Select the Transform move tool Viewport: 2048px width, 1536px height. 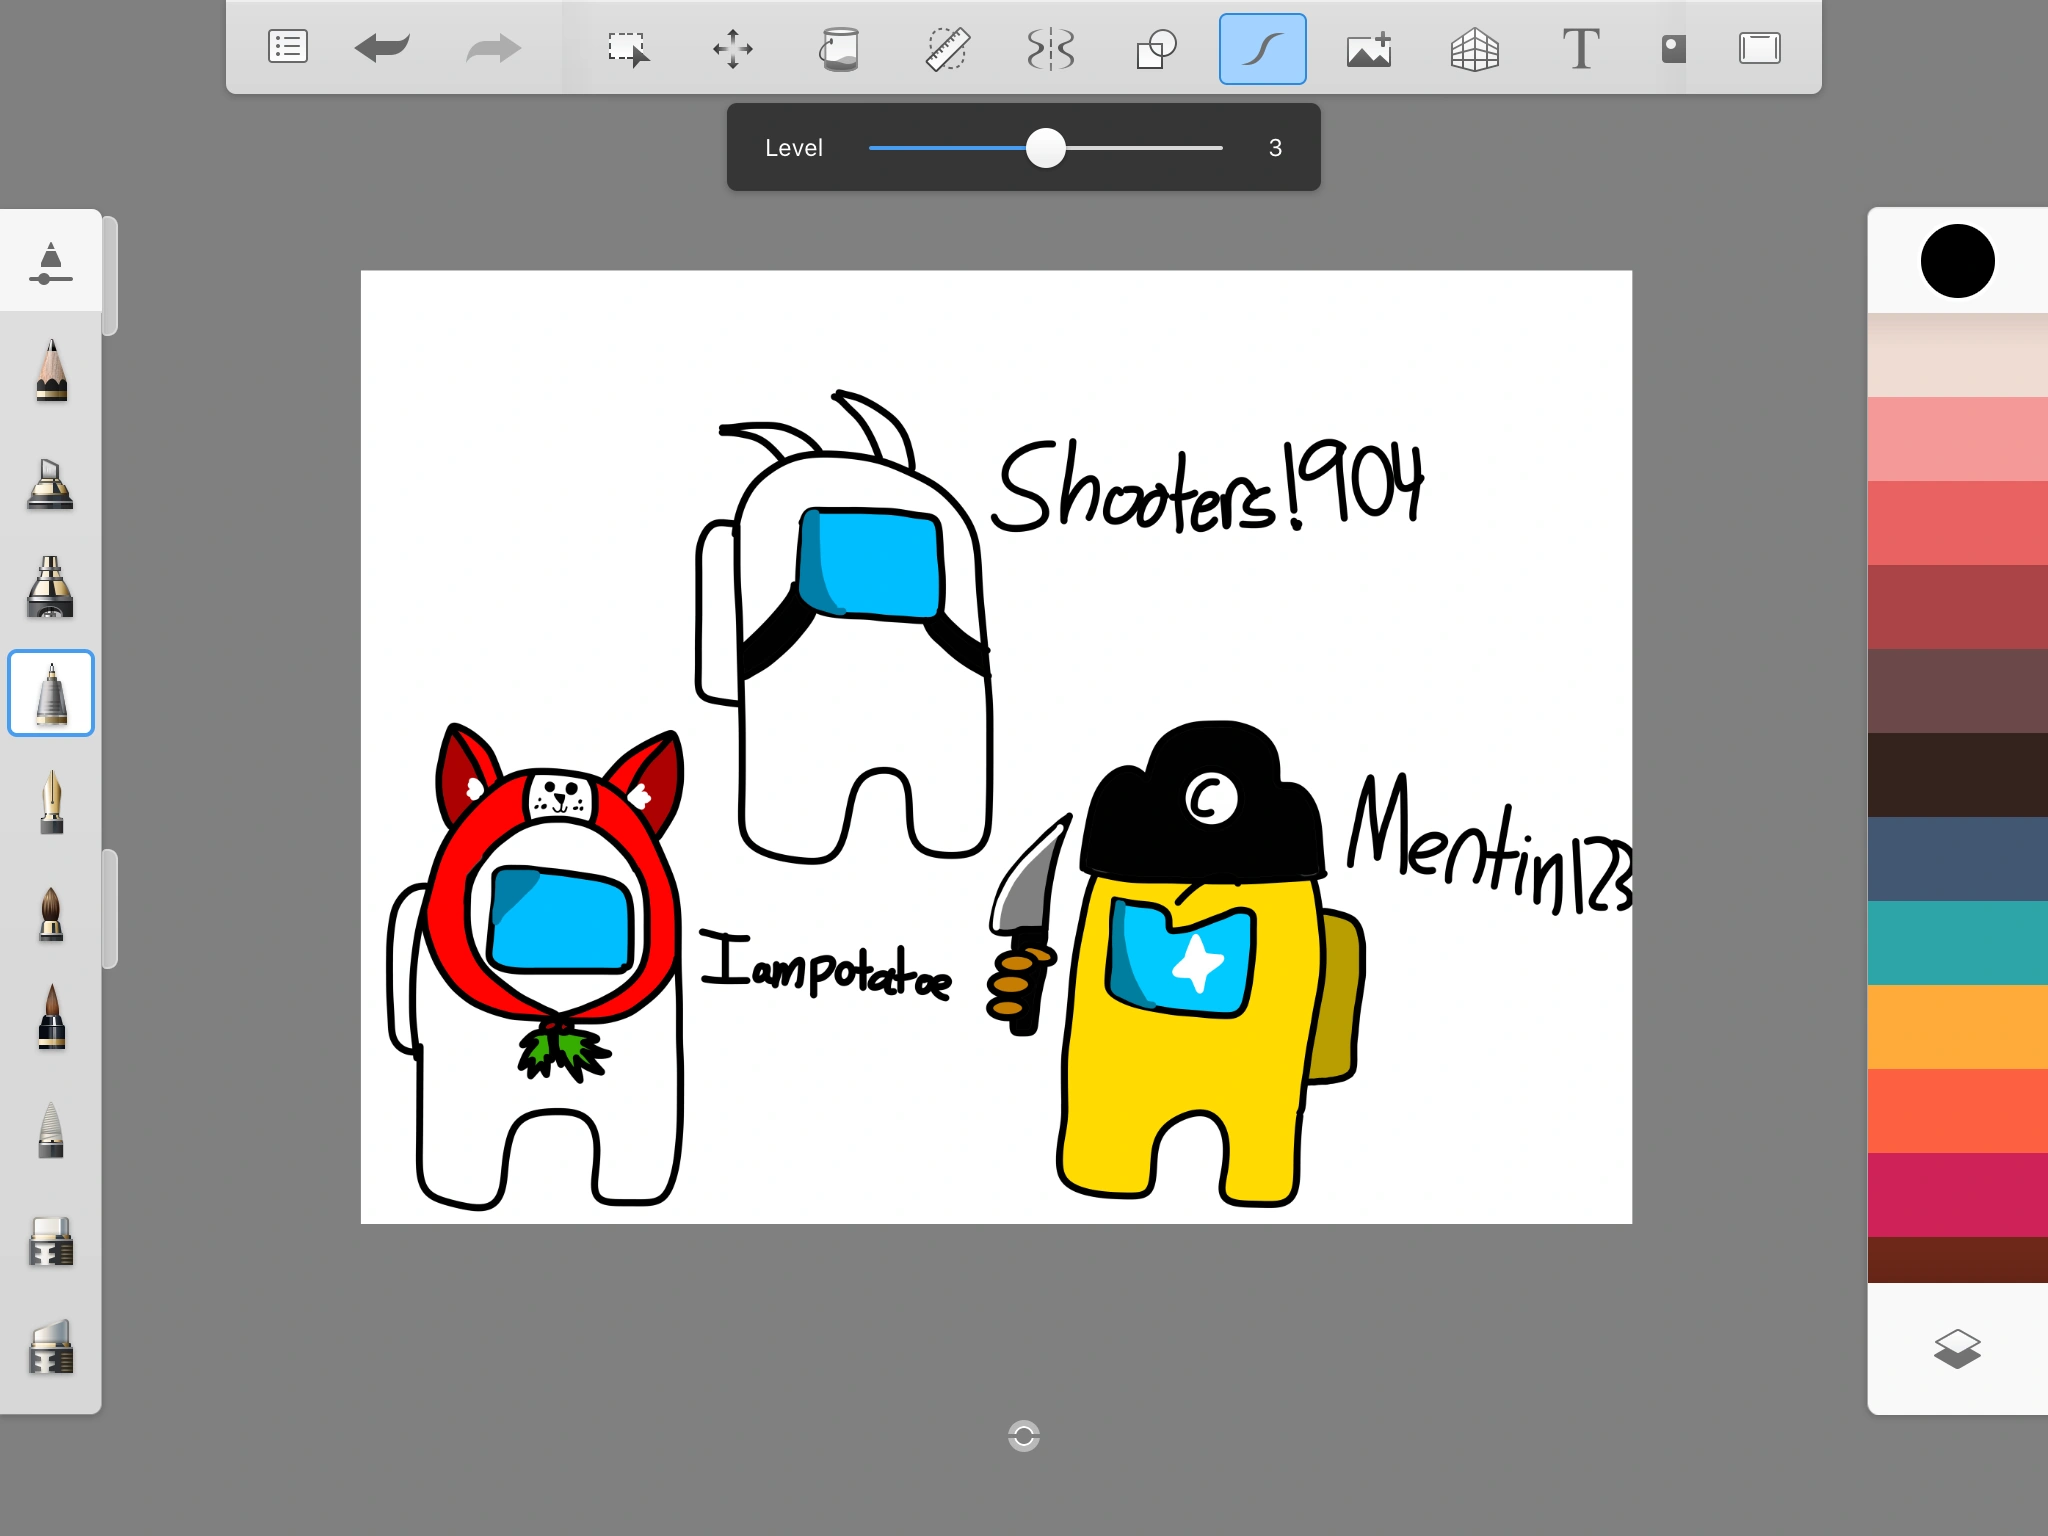coord(733,48)
